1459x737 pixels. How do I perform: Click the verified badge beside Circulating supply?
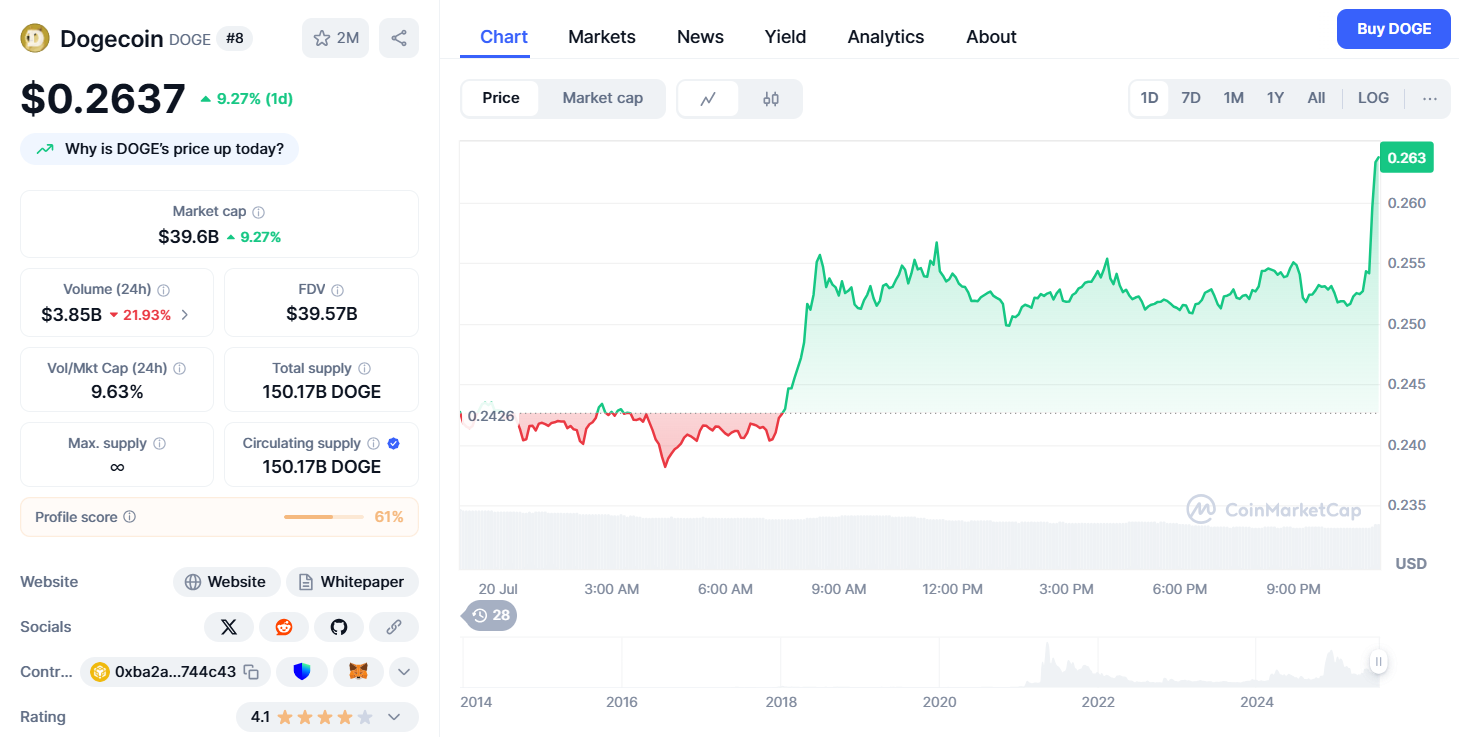394,443
